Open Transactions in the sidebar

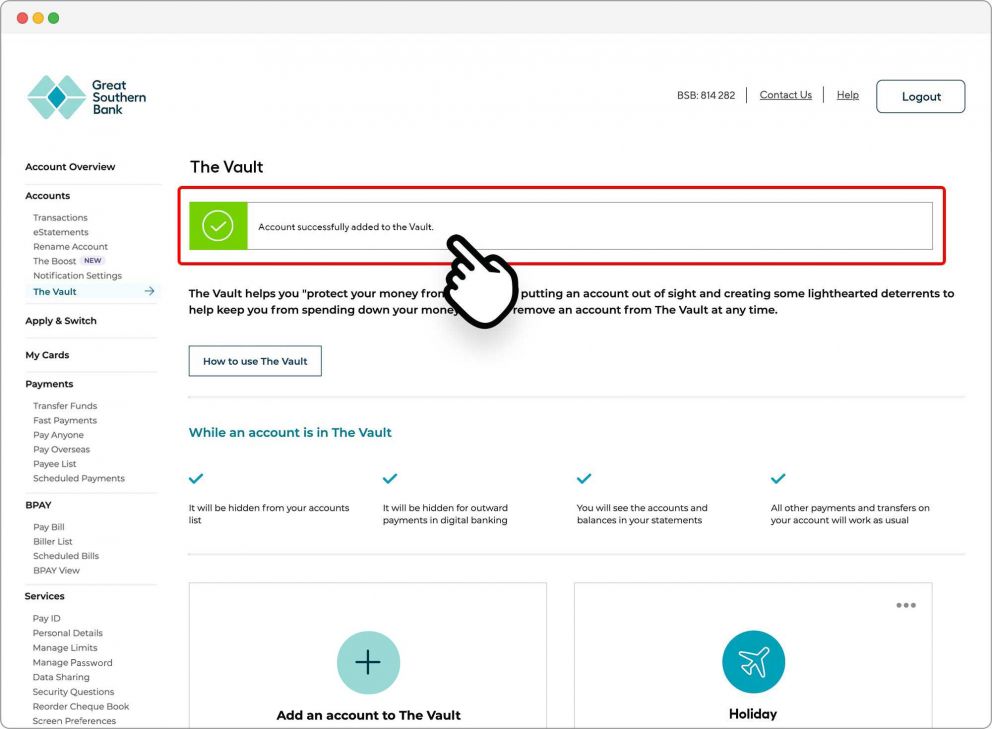[60, 218]
